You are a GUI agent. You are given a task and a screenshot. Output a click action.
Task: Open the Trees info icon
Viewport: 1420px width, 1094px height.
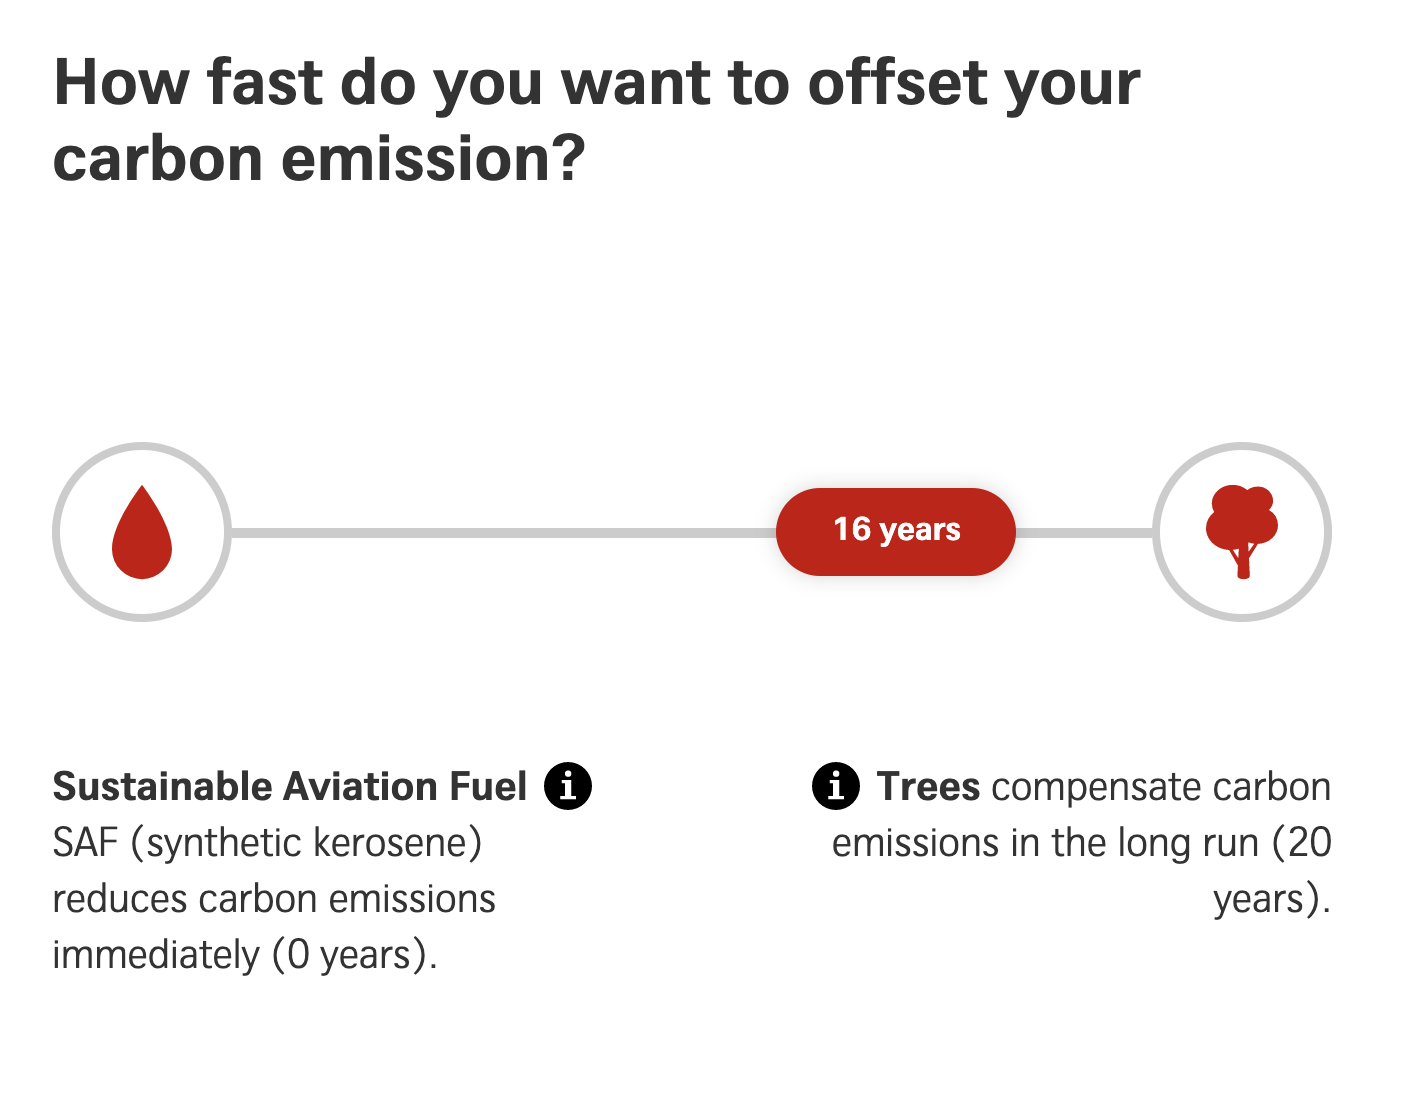pos(836,786)
